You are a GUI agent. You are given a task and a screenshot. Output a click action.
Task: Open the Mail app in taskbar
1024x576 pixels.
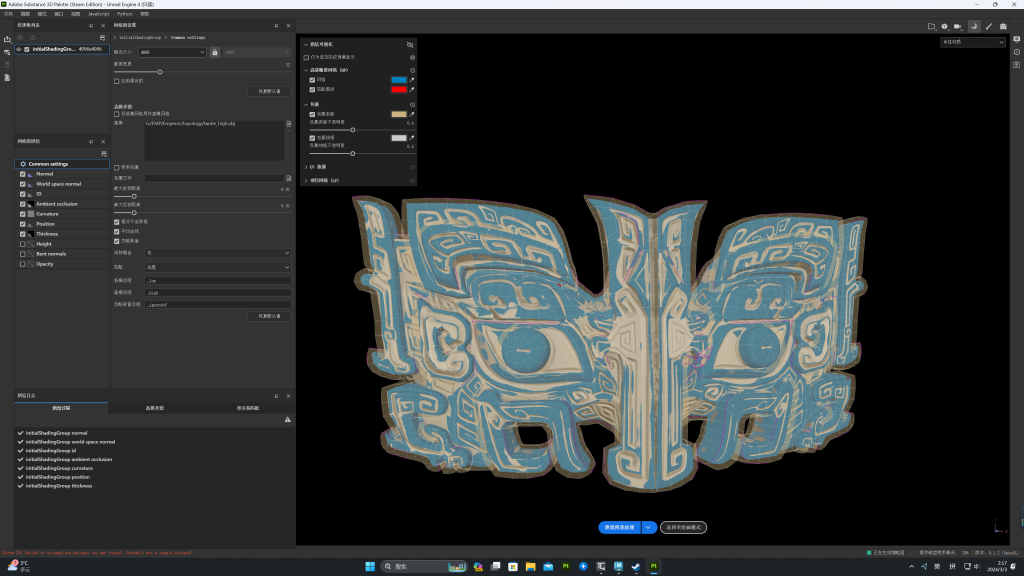548,566
